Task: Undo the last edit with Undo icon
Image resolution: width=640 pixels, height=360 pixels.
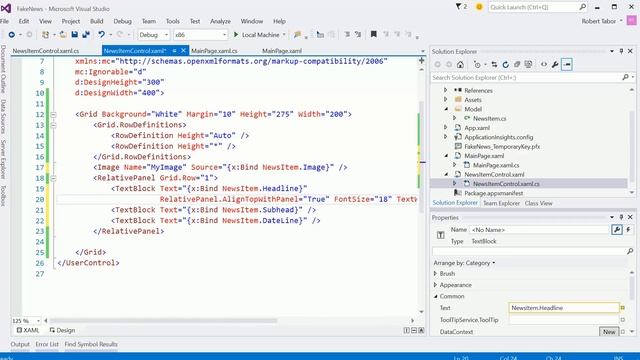Action: [x=101, y=35]
